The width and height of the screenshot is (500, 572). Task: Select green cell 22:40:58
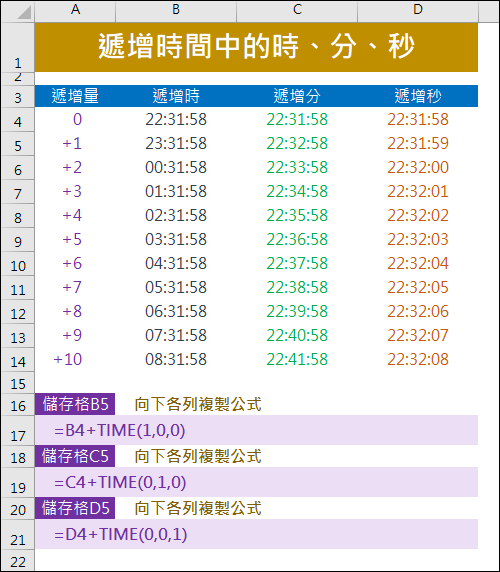pyautogui.click(x=297, y=336)
